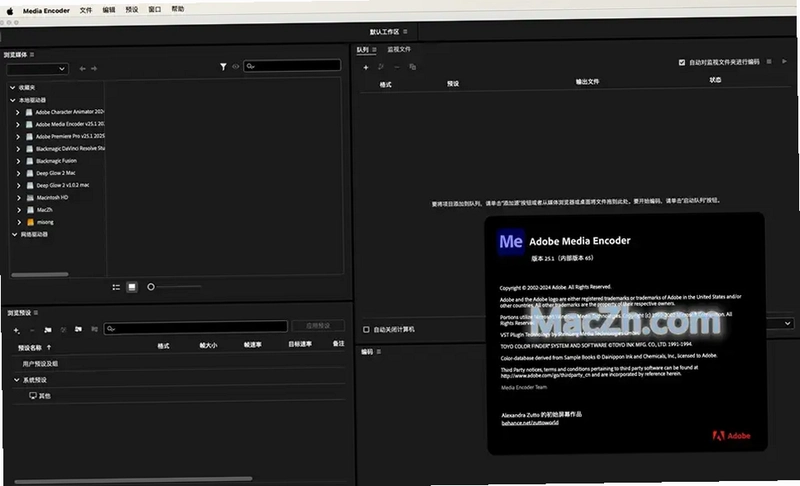Collapse the 本地驱动器 tree section
This screenshot has width=800, height=486.
[x=13, y=100]
